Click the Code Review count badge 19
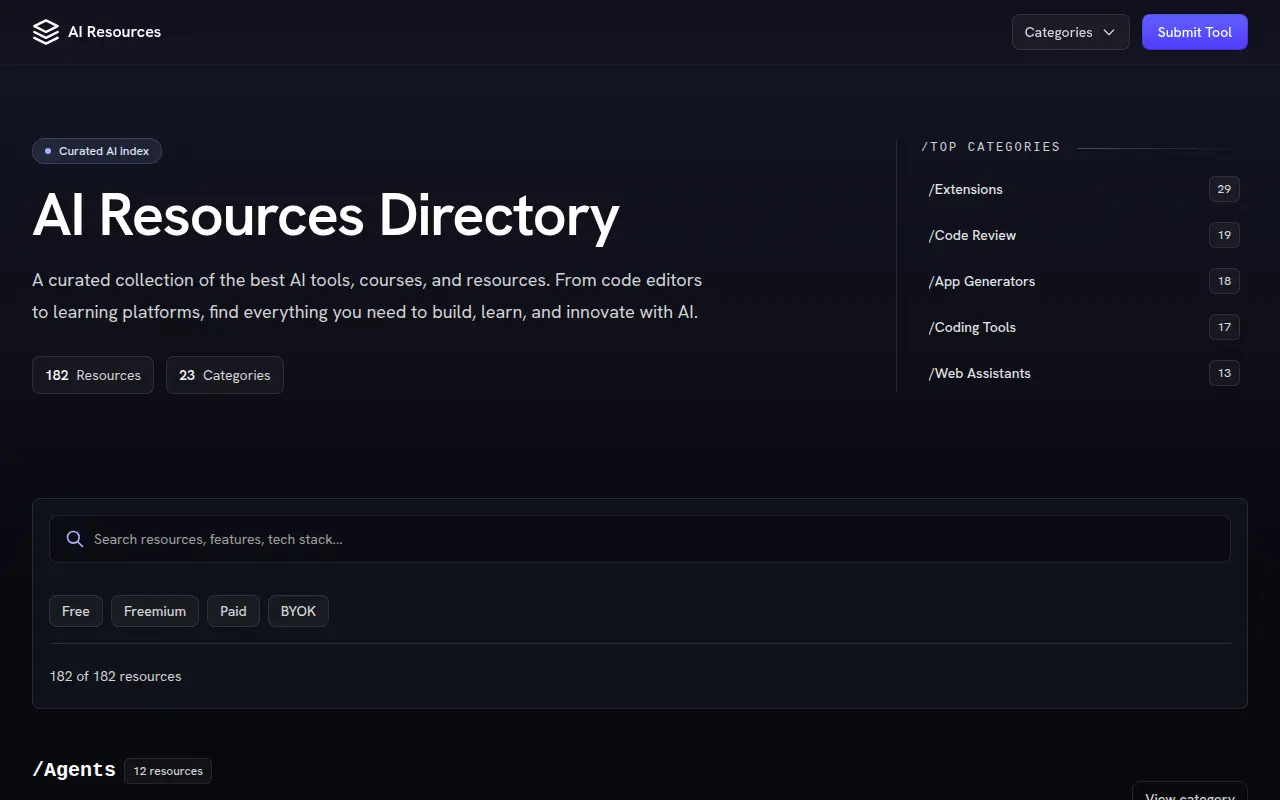Image resolution: width=1280 pixels, height=800 pixels. (1224, 235)
